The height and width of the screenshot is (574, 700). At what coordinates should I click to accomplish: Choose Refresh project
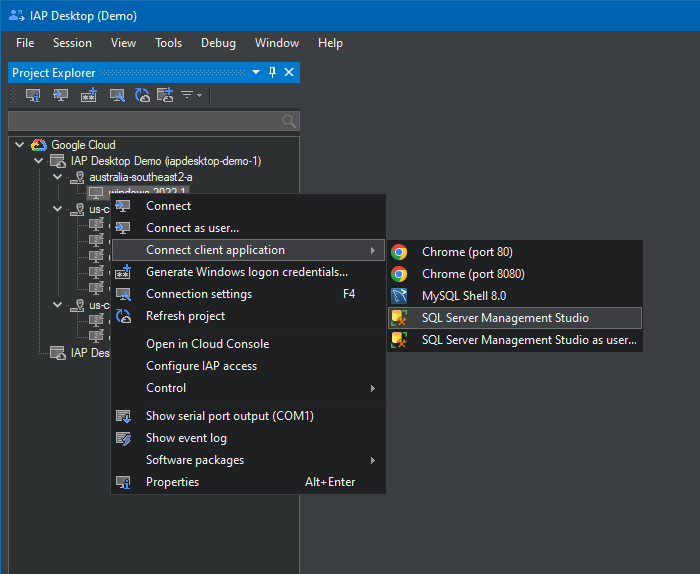[x=248, y=316]
